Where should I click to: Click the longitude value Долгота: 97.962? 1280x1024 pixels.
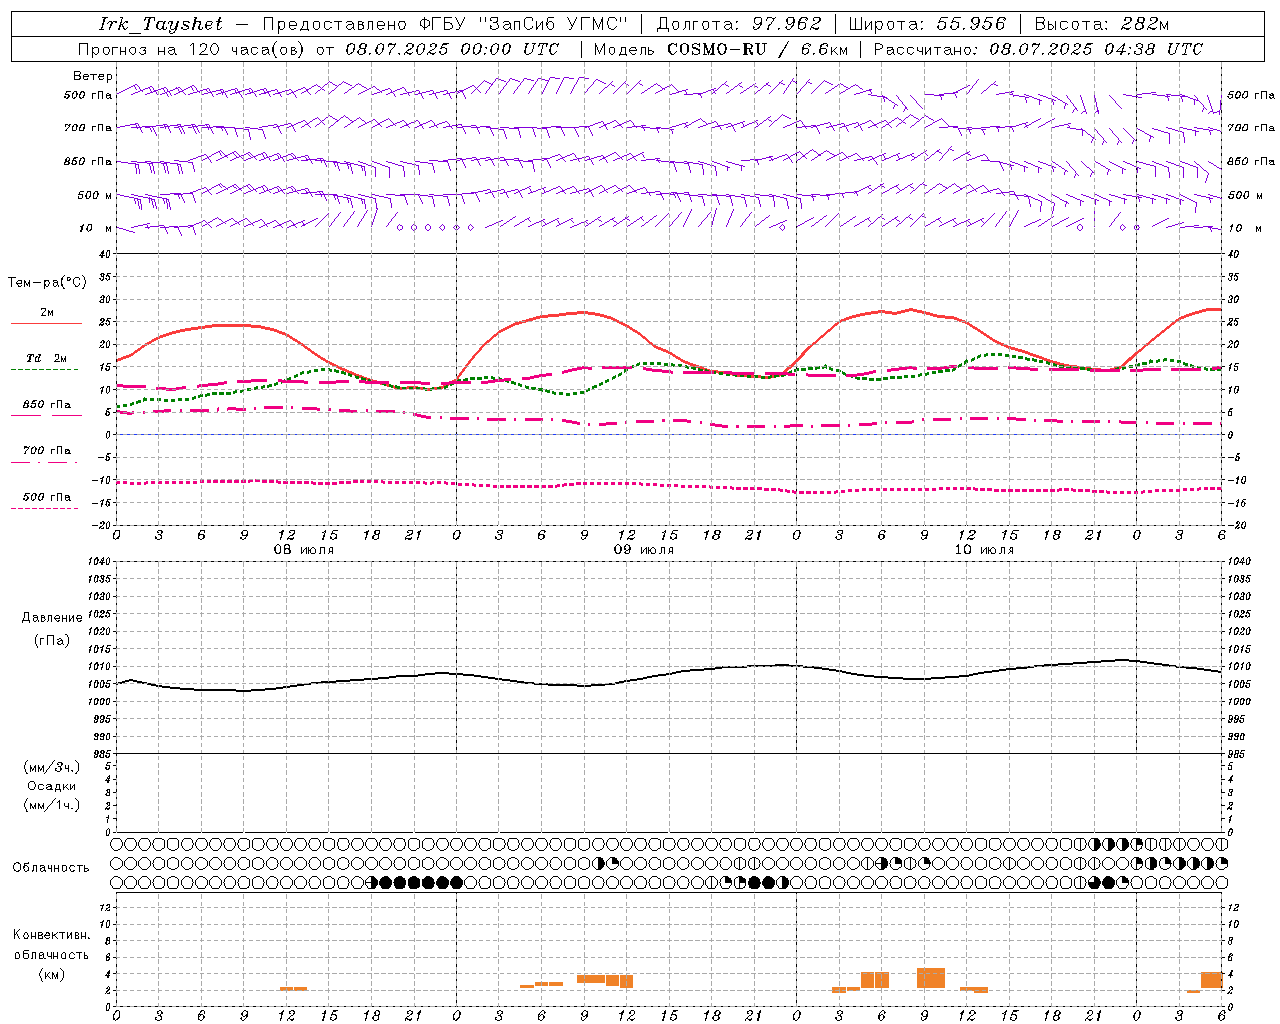(739, 24)
